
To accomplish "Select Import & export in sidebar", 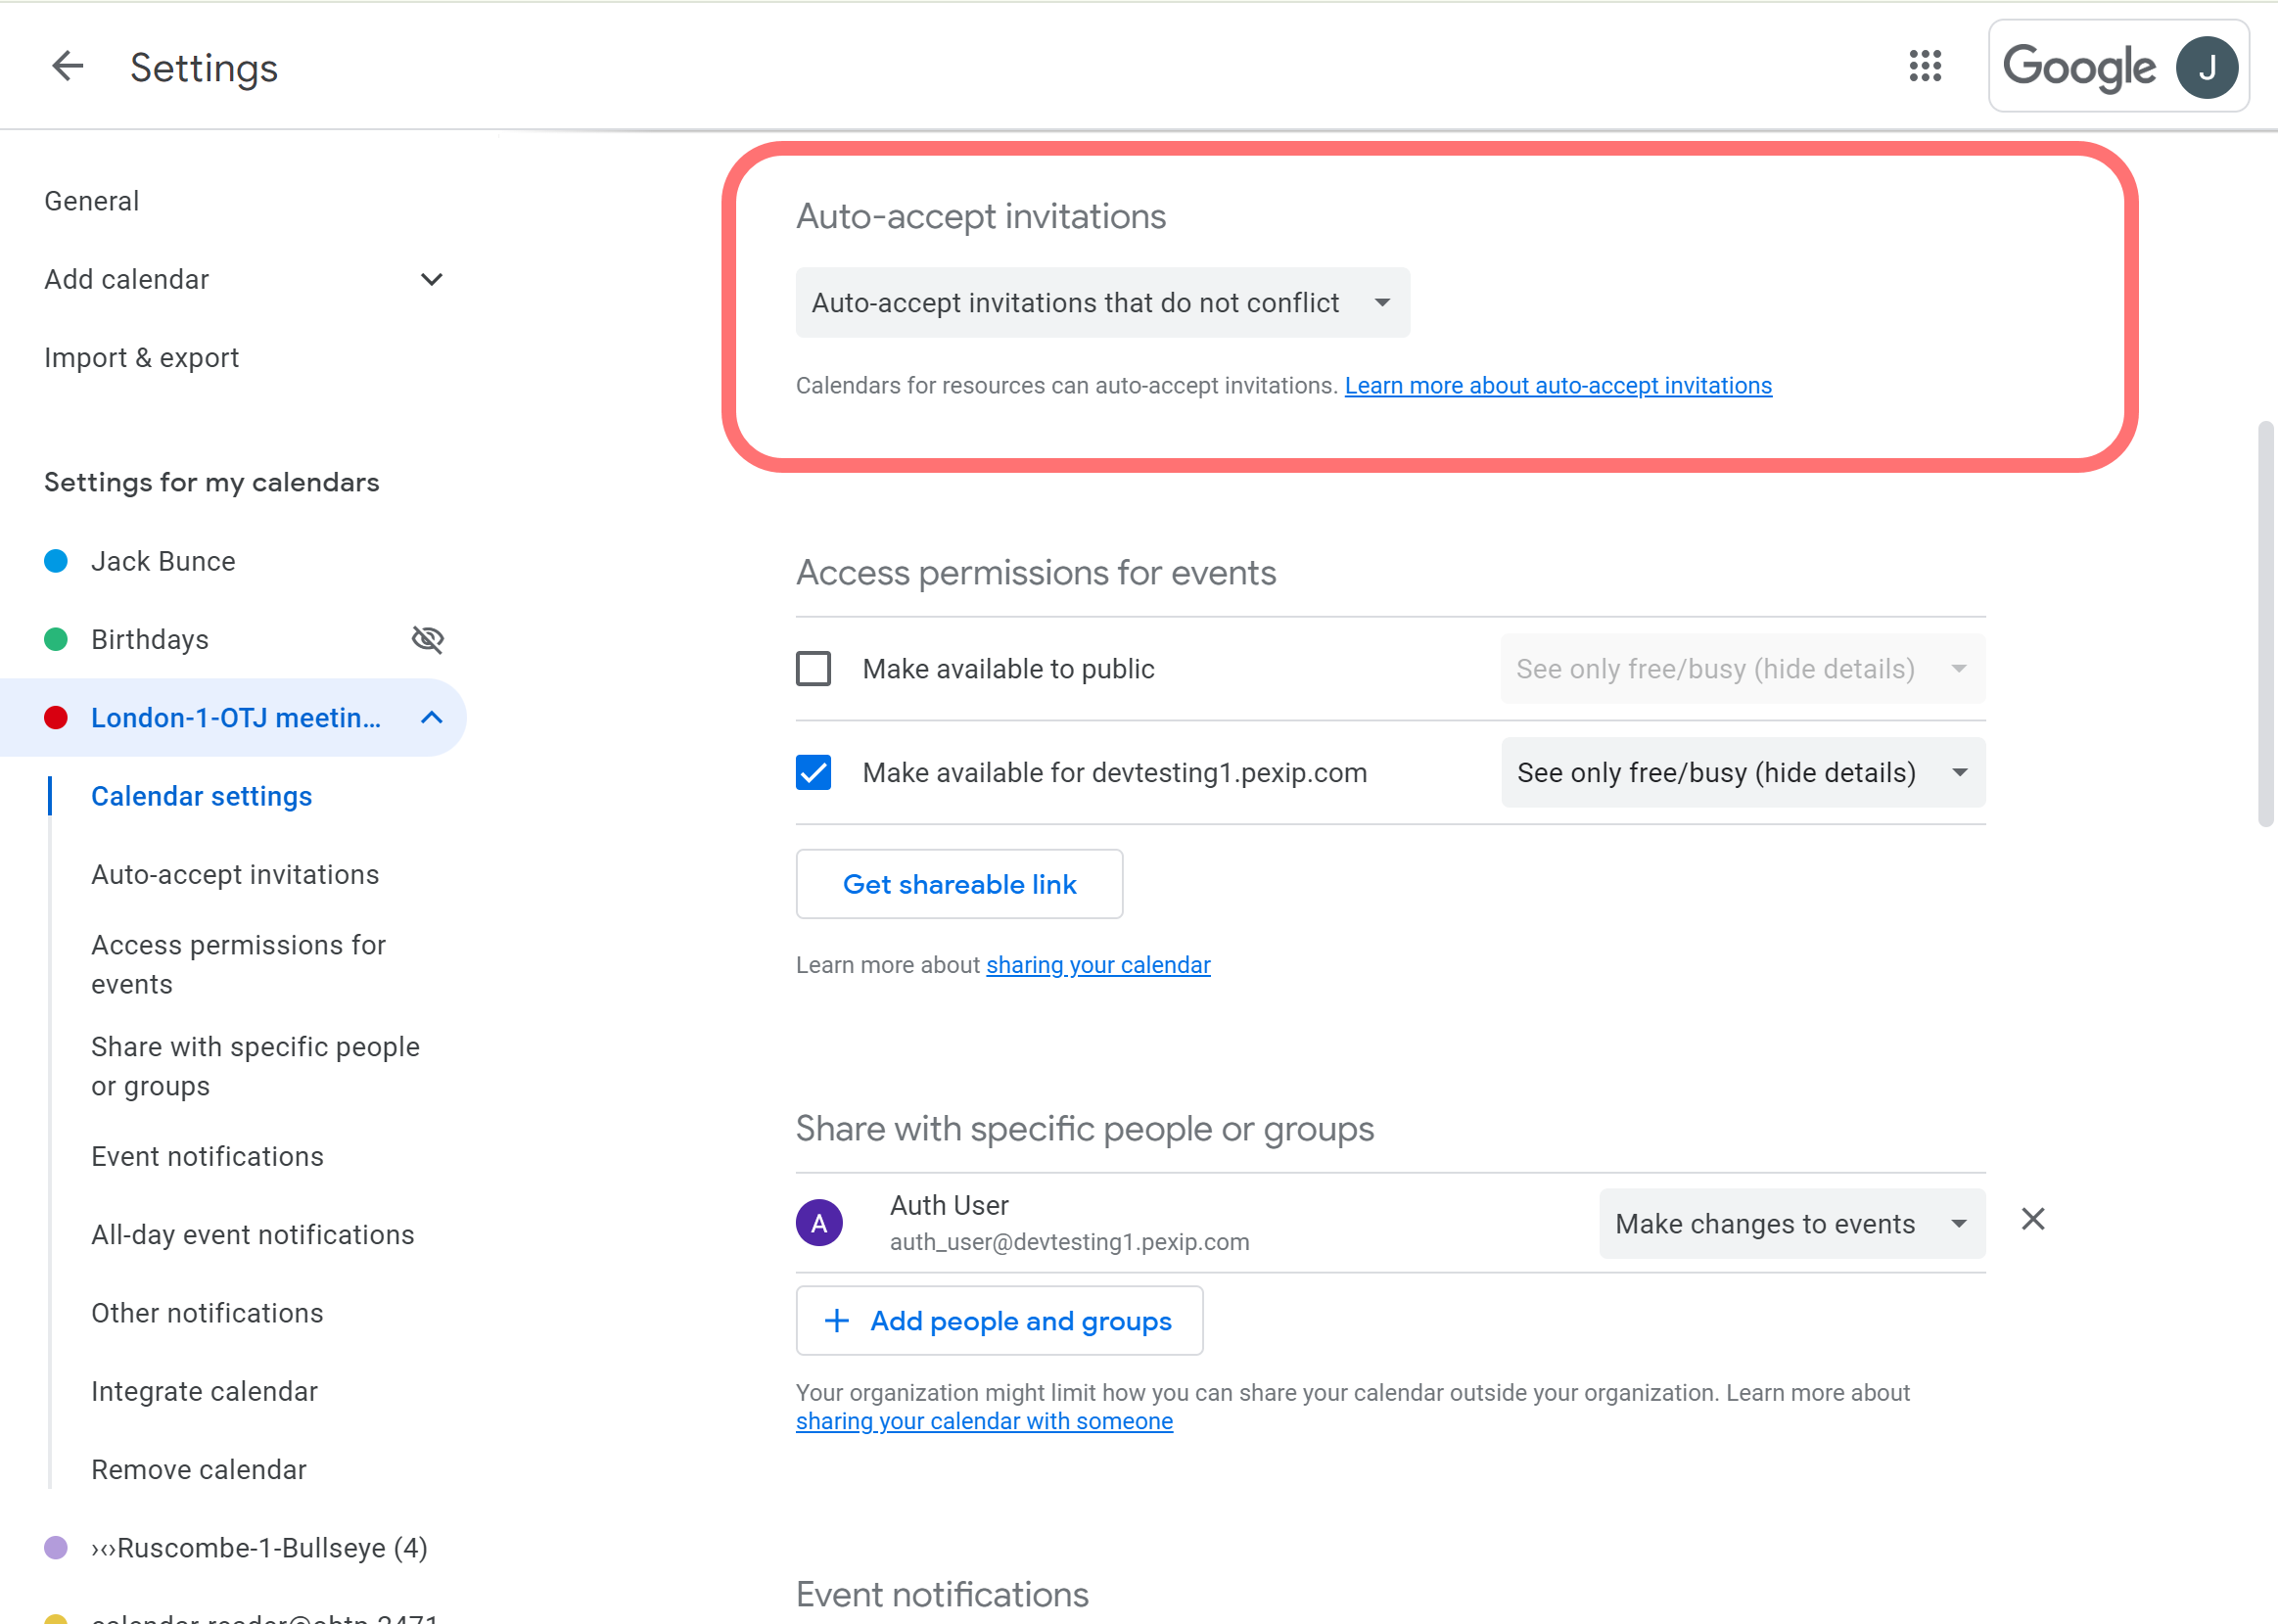I will click(141, 358).
